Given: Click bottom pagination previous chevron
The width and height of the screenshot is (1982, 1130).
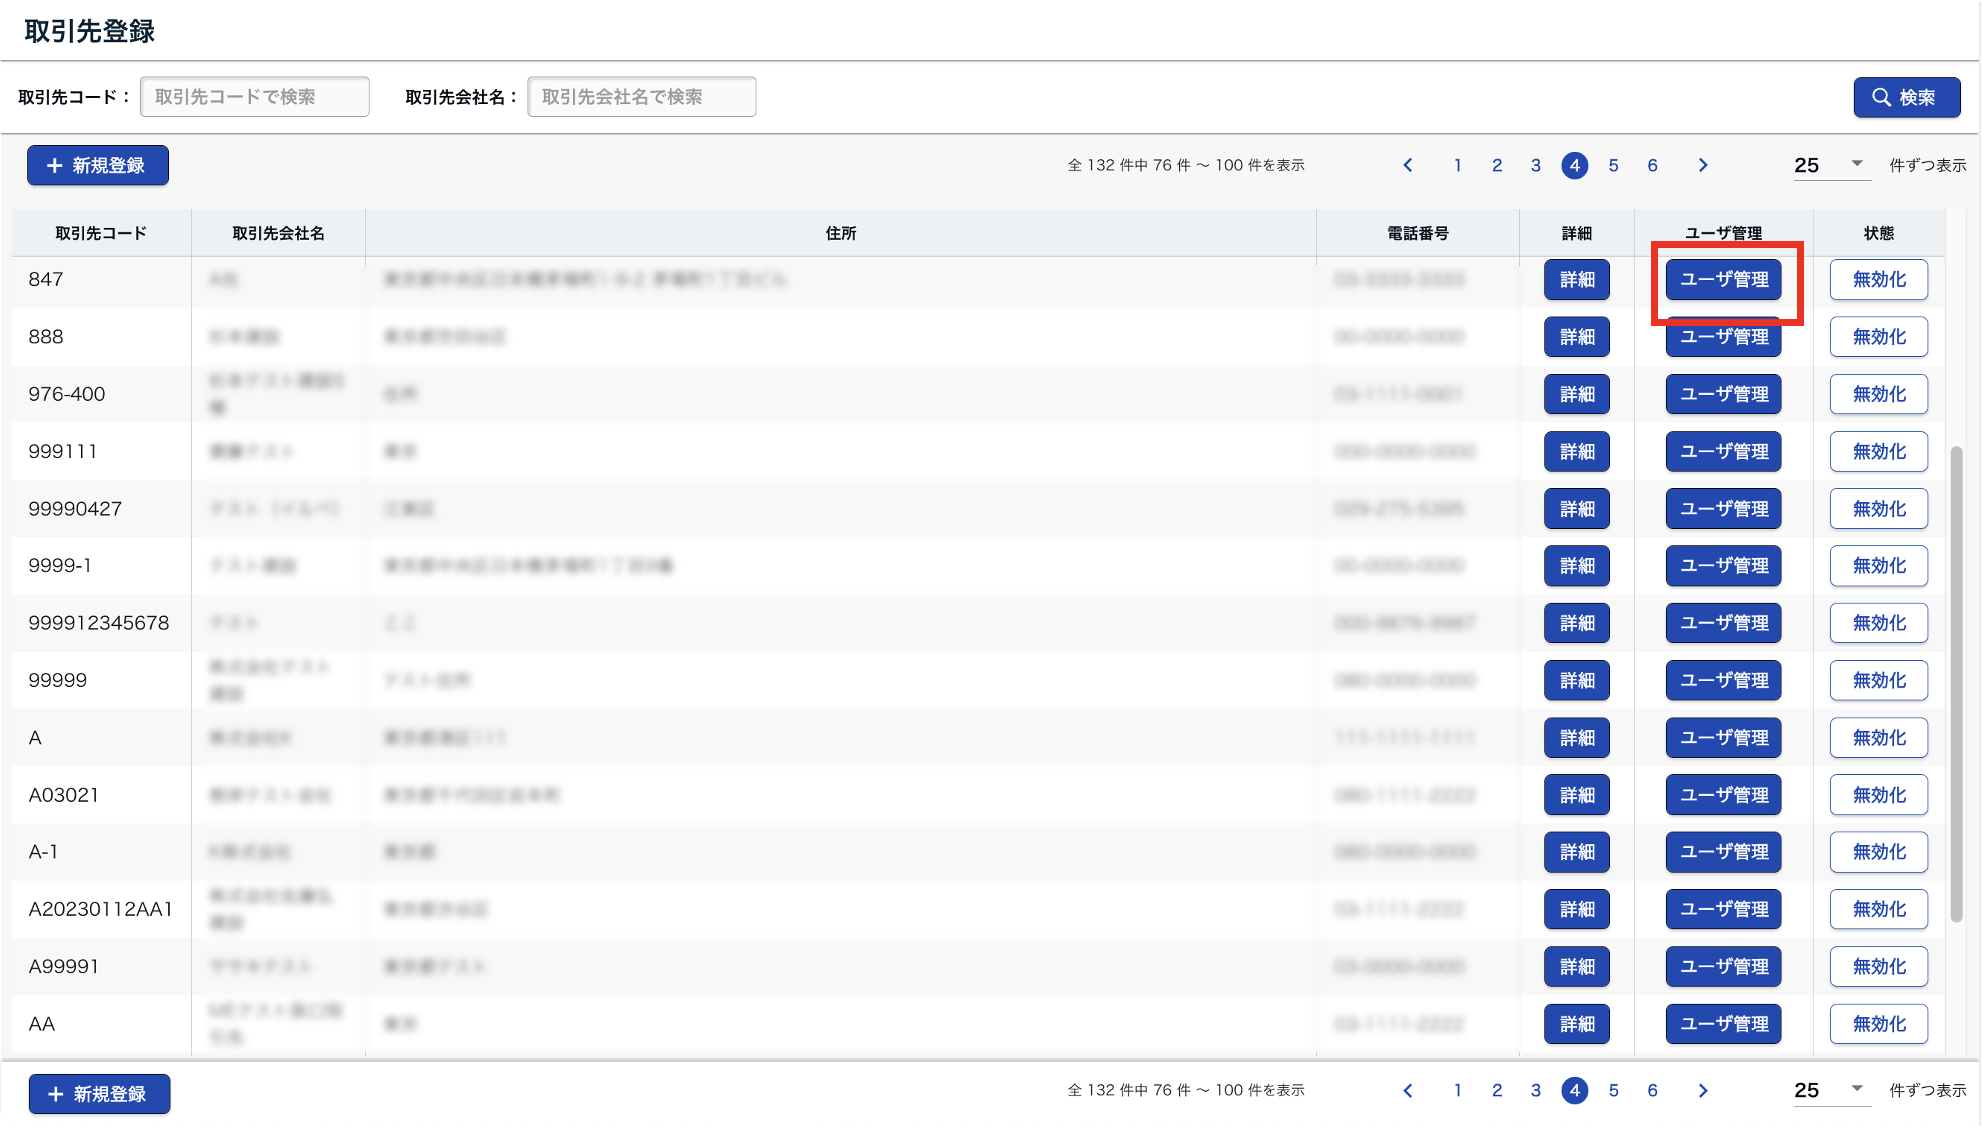Looking at the screenshot, I should click(1408, 1090).
